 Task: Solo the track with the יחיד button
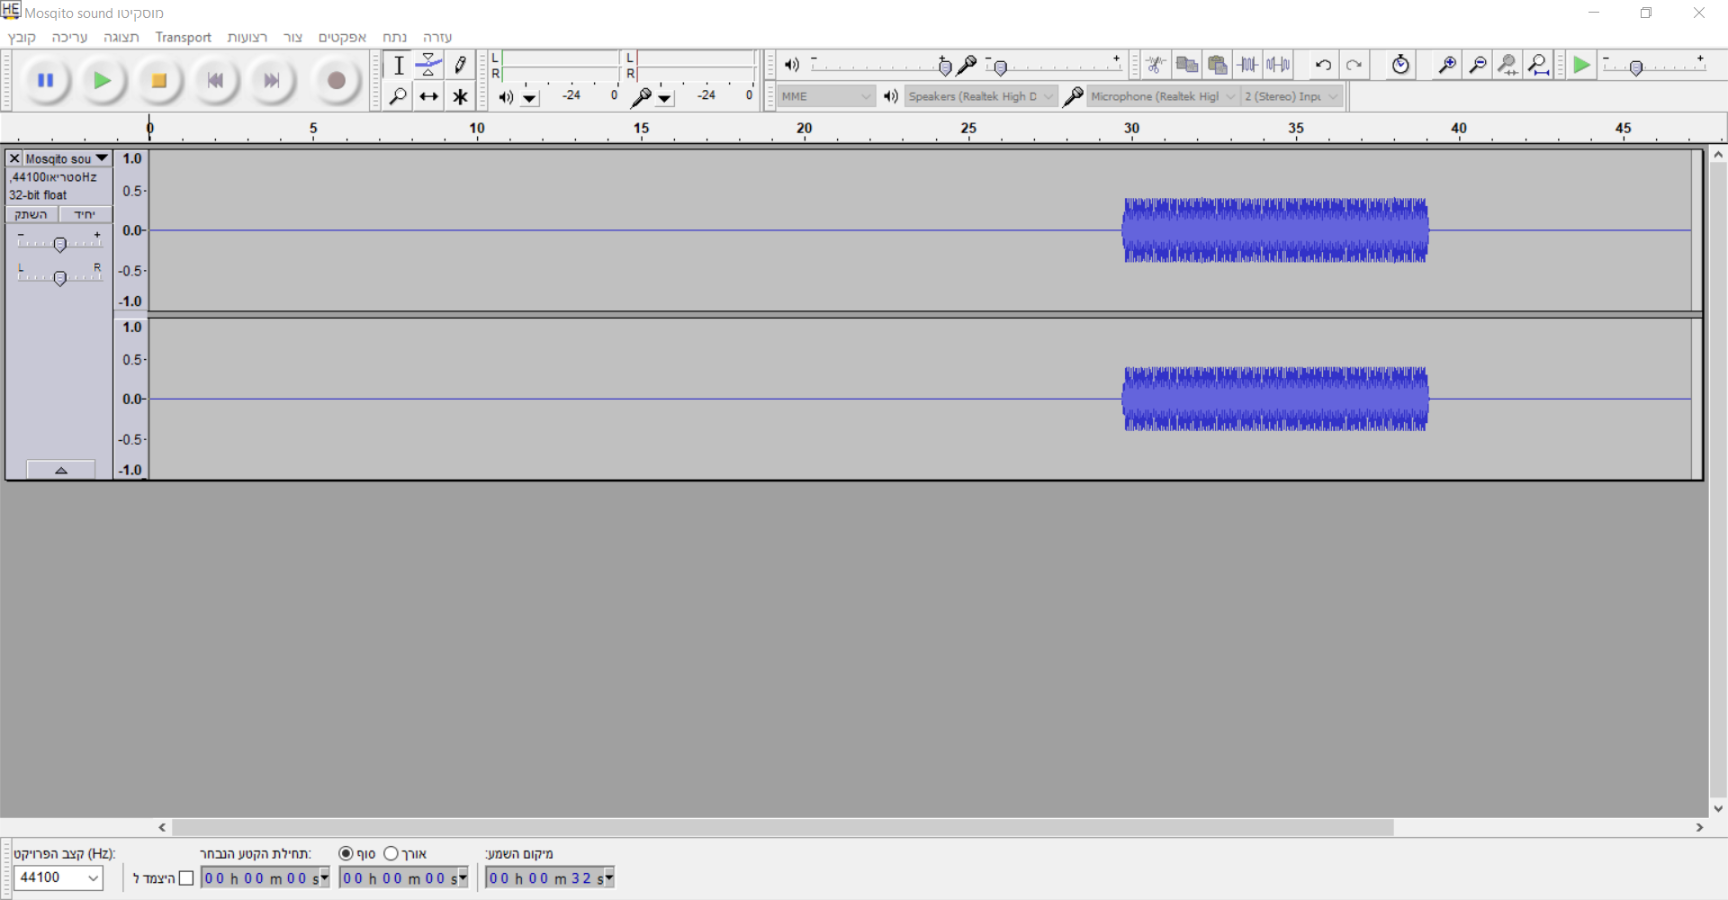click(x=85, y=215)
